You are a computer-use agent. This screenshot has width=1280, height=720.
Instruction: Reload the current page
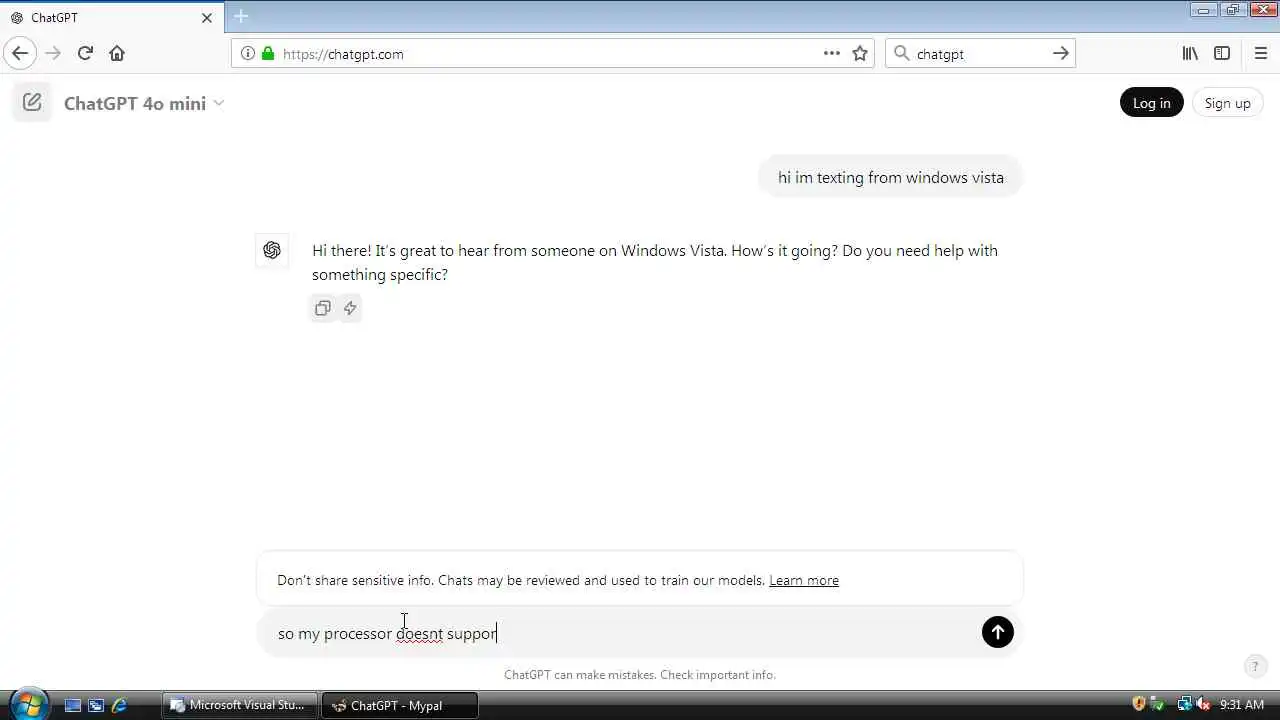(85, 53)
